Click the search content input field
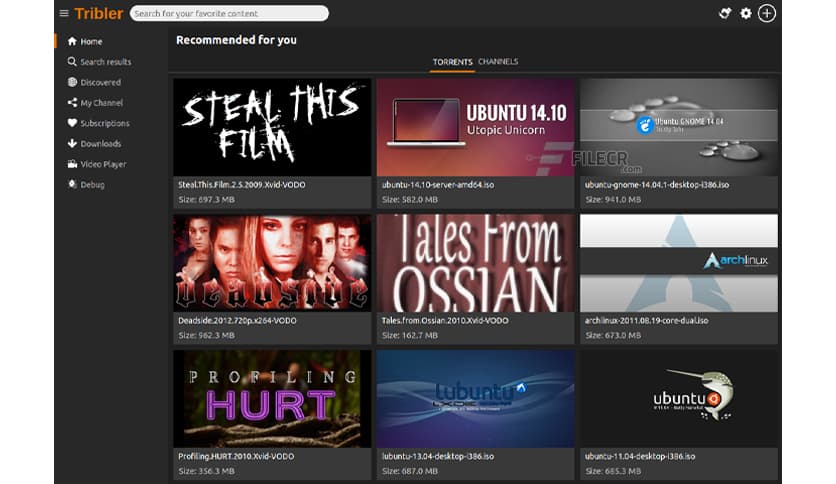836x484 pixels. [x=229, y=13]
